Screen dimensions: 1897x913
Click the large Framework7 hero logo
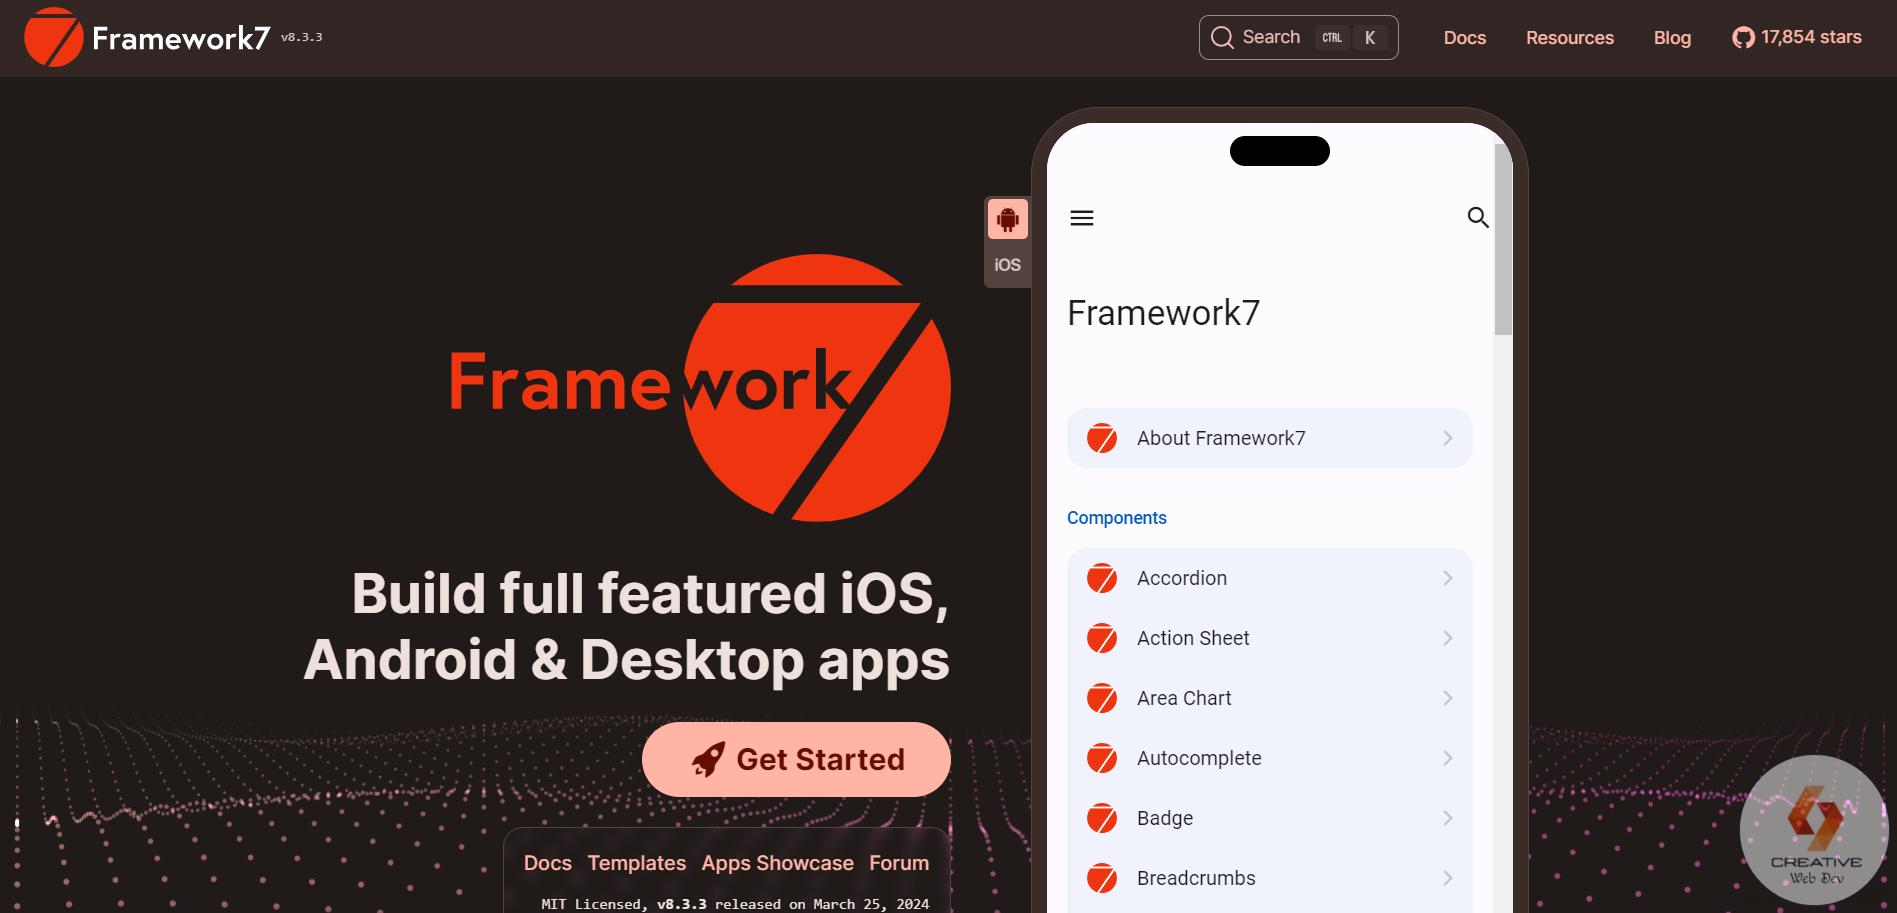coord(700,388)
